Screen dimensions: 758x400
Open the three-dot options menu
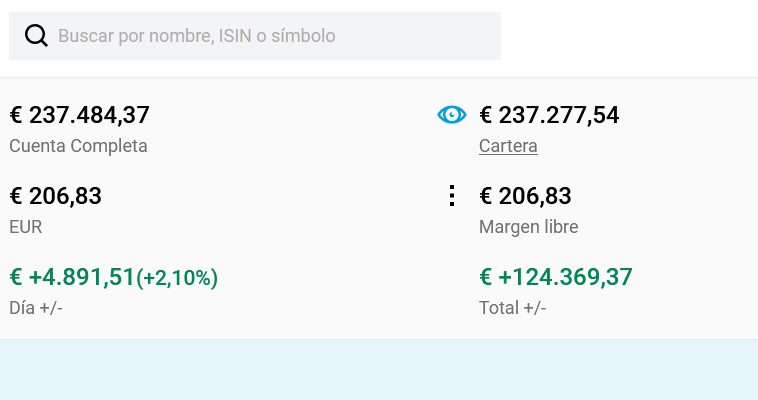(x=452, y=196)
